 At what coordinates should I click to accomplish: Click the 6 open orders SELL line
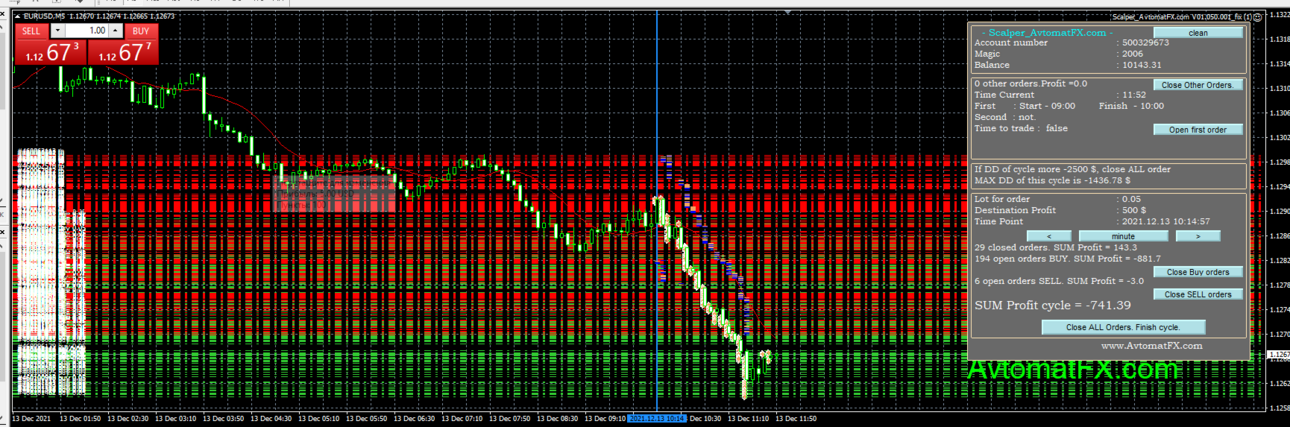[x=1060, y=281]
